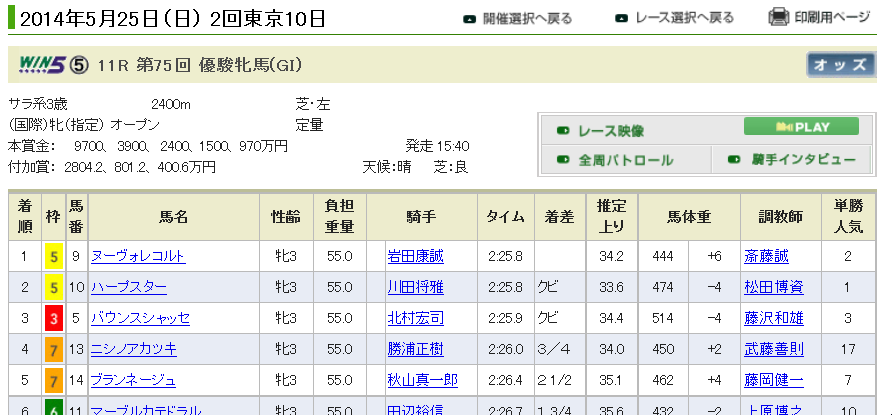The height and width of the screenshot is (415, 892).
Task: Click the 調教師 column header
Action: click(780, 217)
